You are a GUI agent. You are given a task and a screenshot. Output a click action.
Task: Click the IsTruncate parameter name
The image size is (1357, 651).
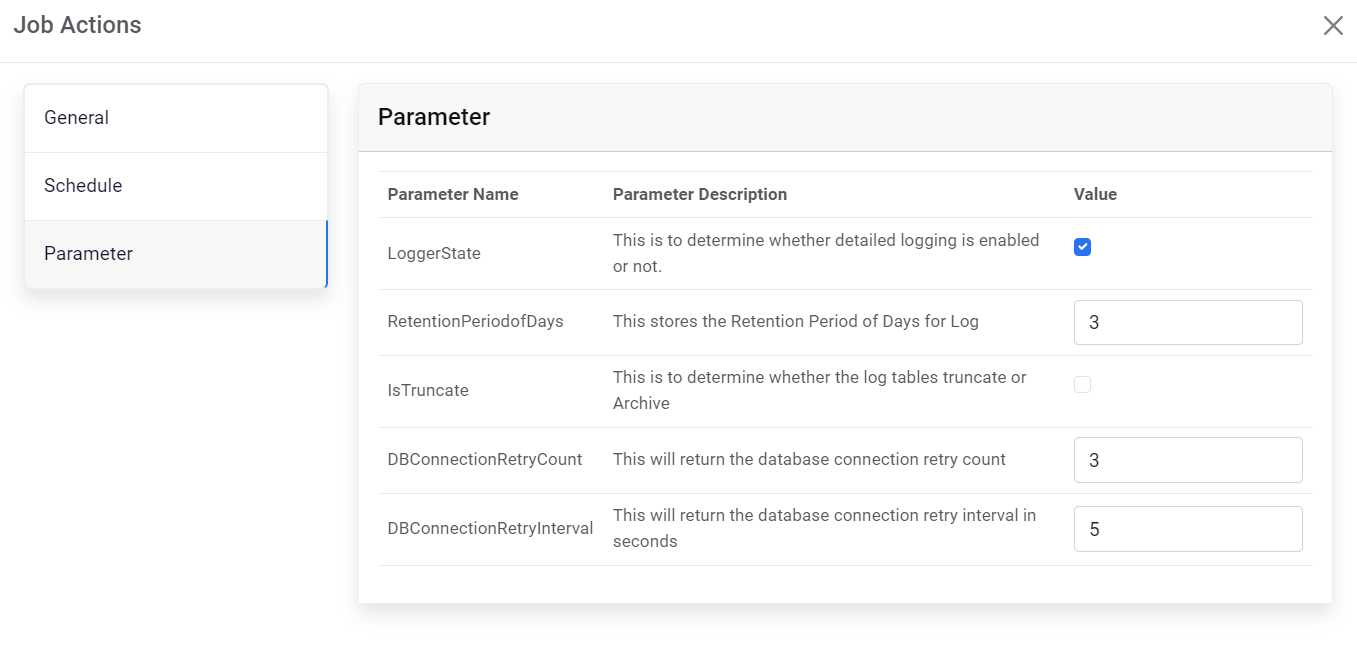(428, 391)
